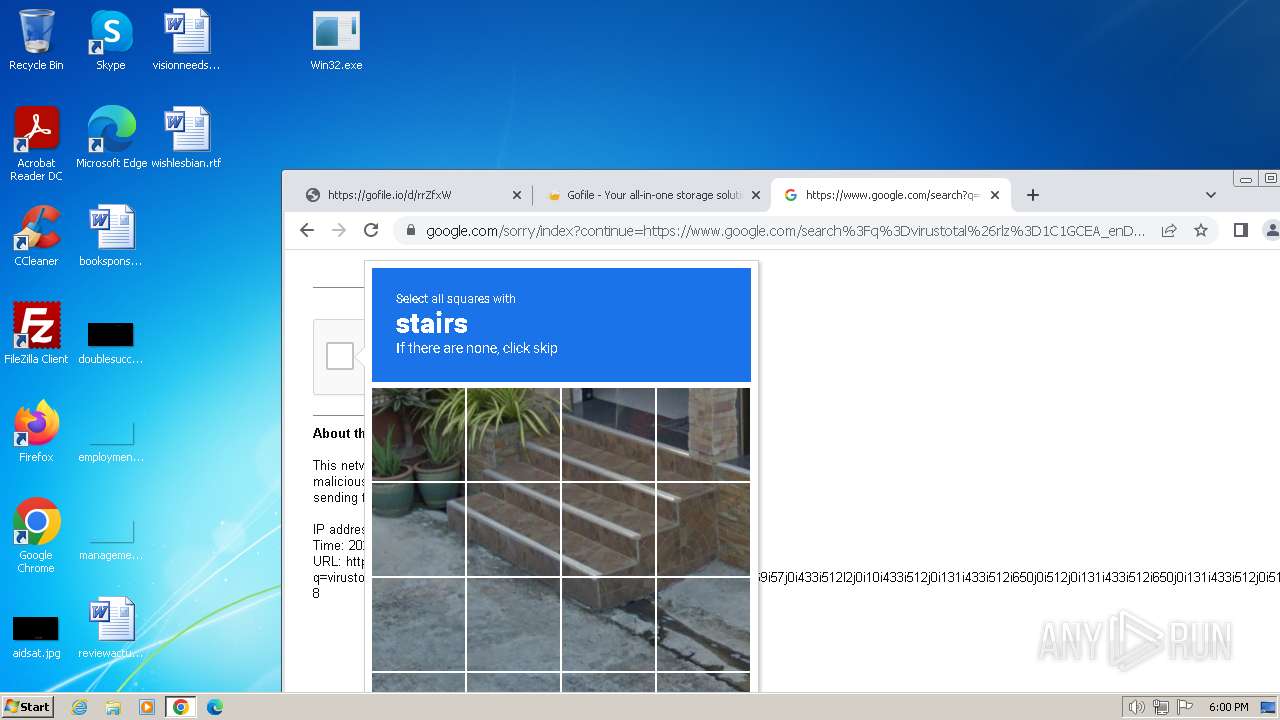The width and height of the screenshot is (1280, 720).
Task: Launch Skype from the desktop
Action: coord(110,40)
